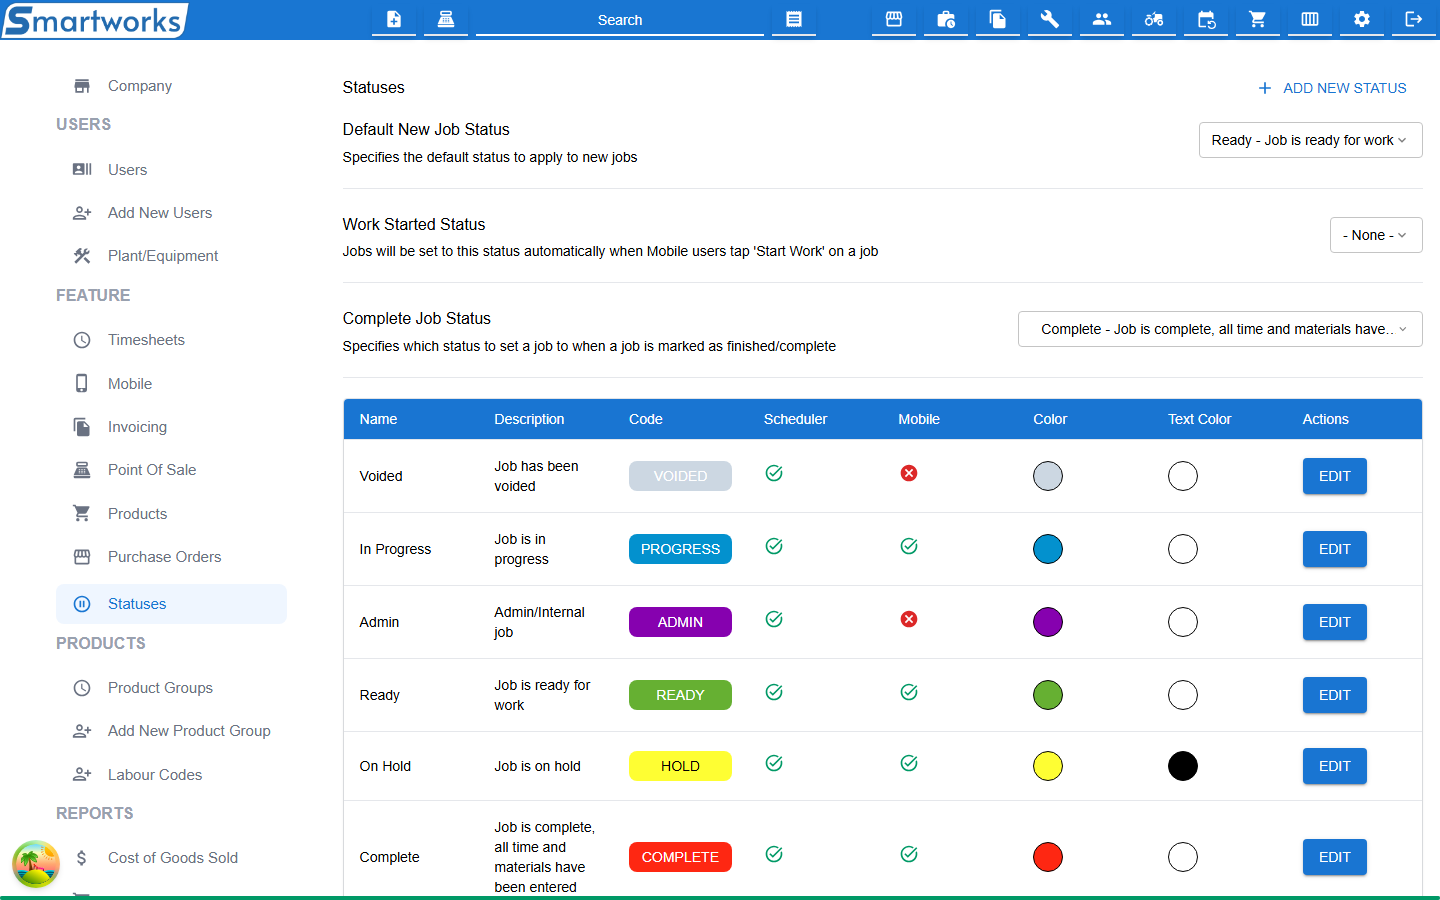Click the Search field in top bar
This screenshot has height=900, width=1440.
pyautogui.click(x=620, y=20)
